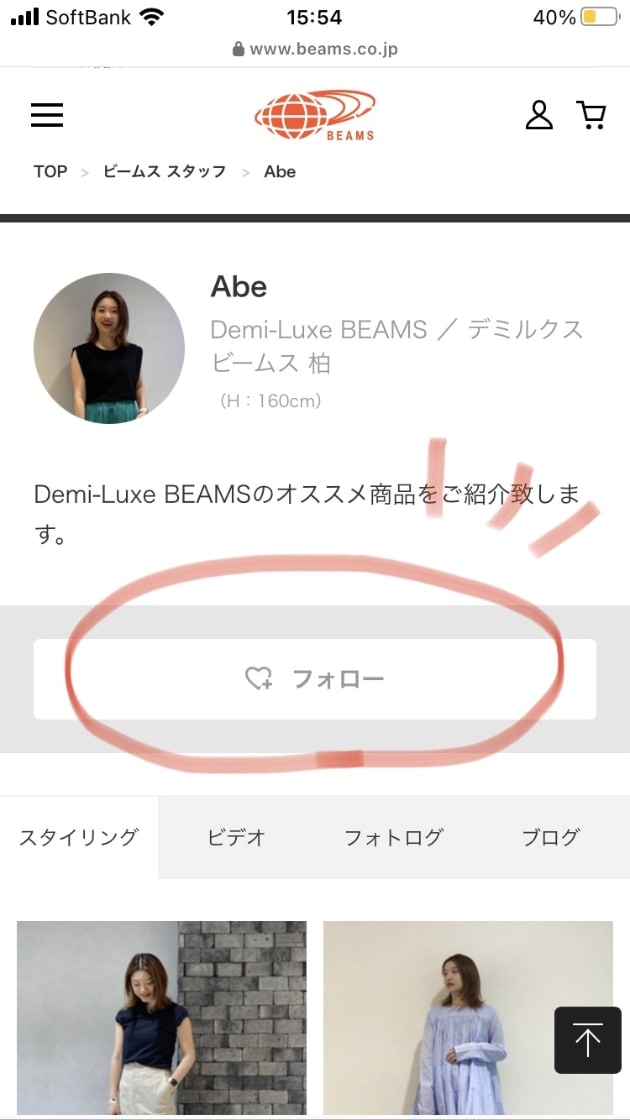Tap the lock icon beside the URL
This screenshot has width=630, height=1120.
click(239, 49)
